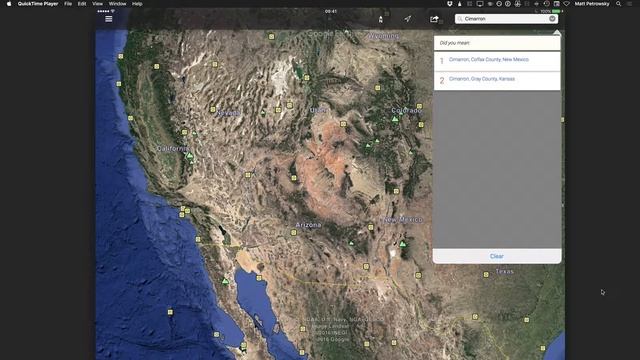640x360 pixels.
Task: Click the Clear button in results panel
Action: [497, 256]
